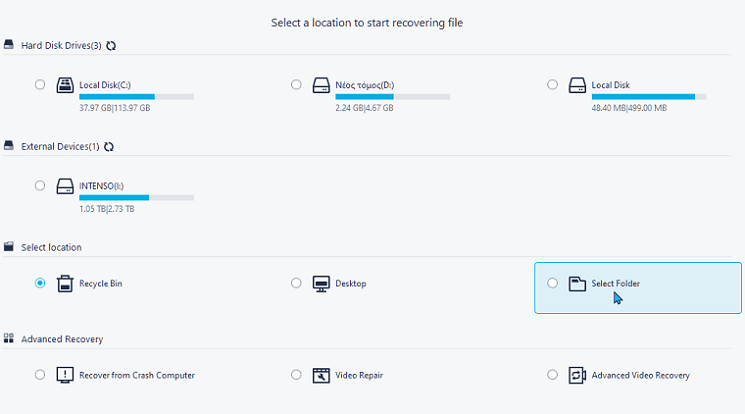Refresh the External Devices list
This screenshot has height=414, width=745.
click(109, 146)
